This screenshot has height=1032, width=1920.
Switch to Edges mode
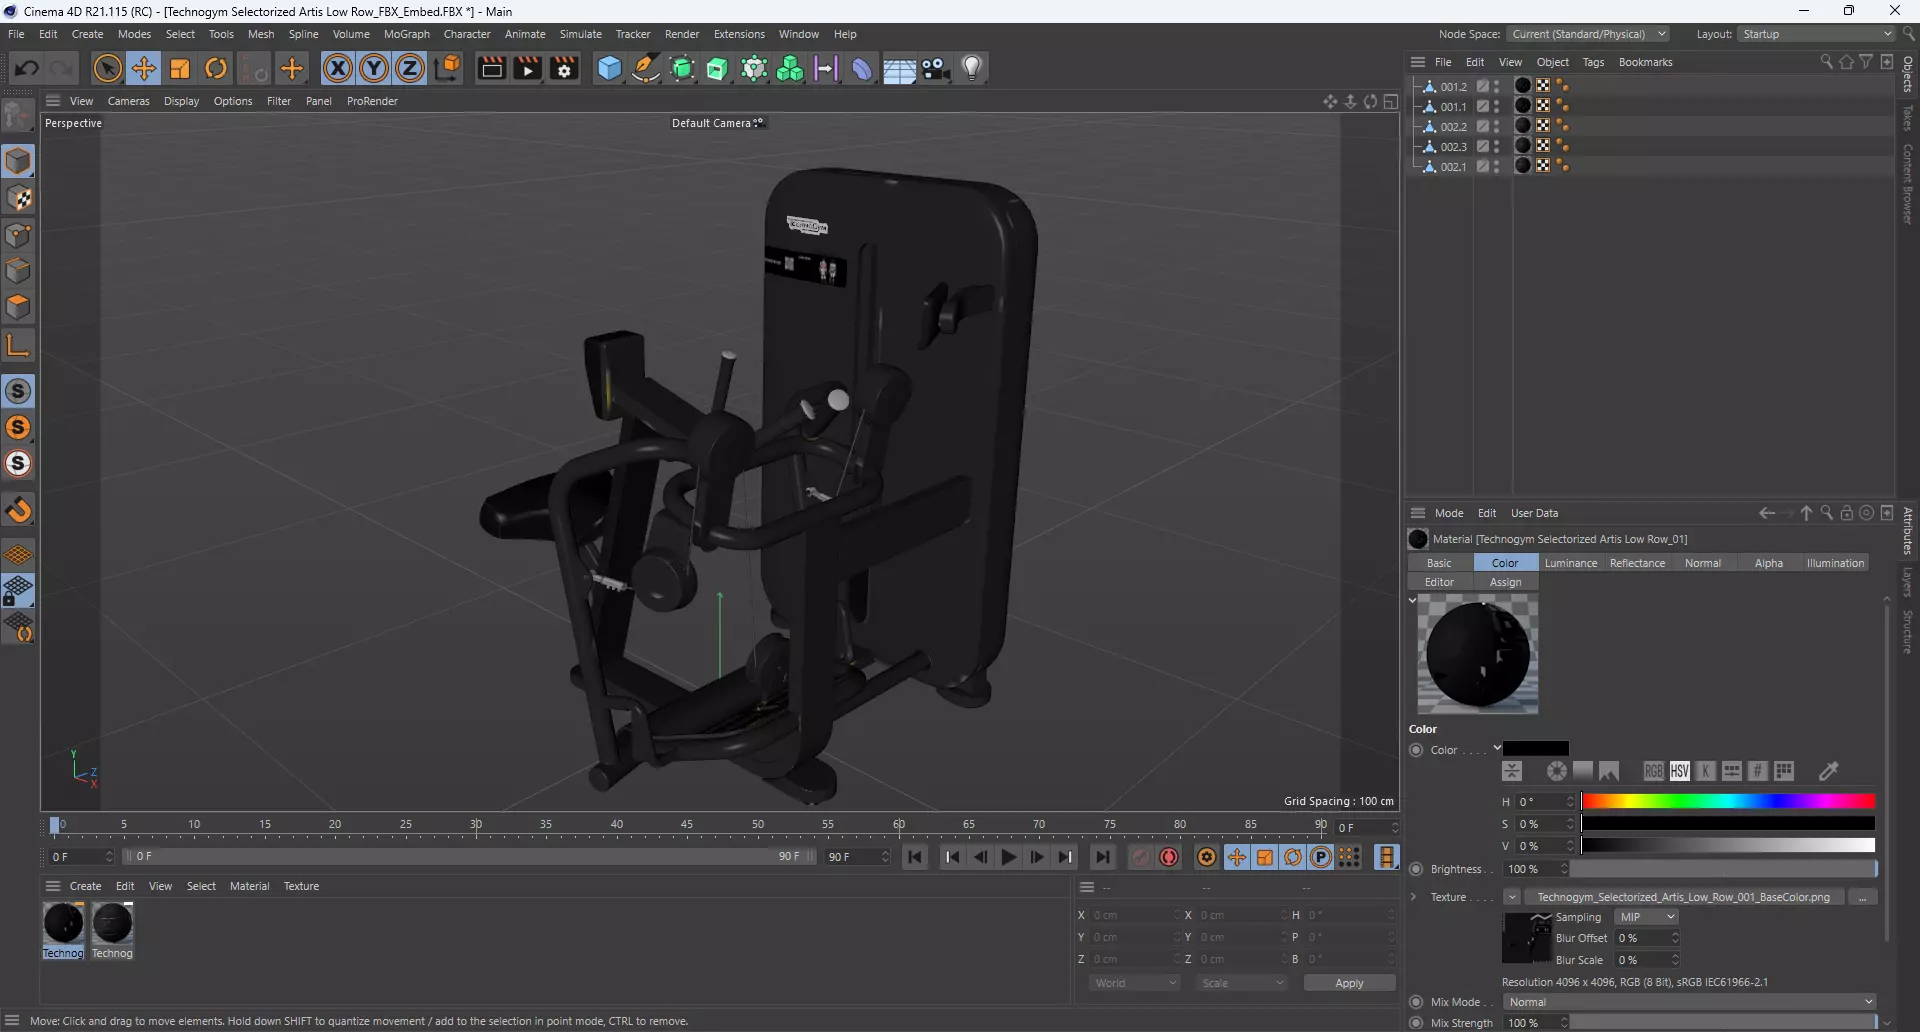19,271
